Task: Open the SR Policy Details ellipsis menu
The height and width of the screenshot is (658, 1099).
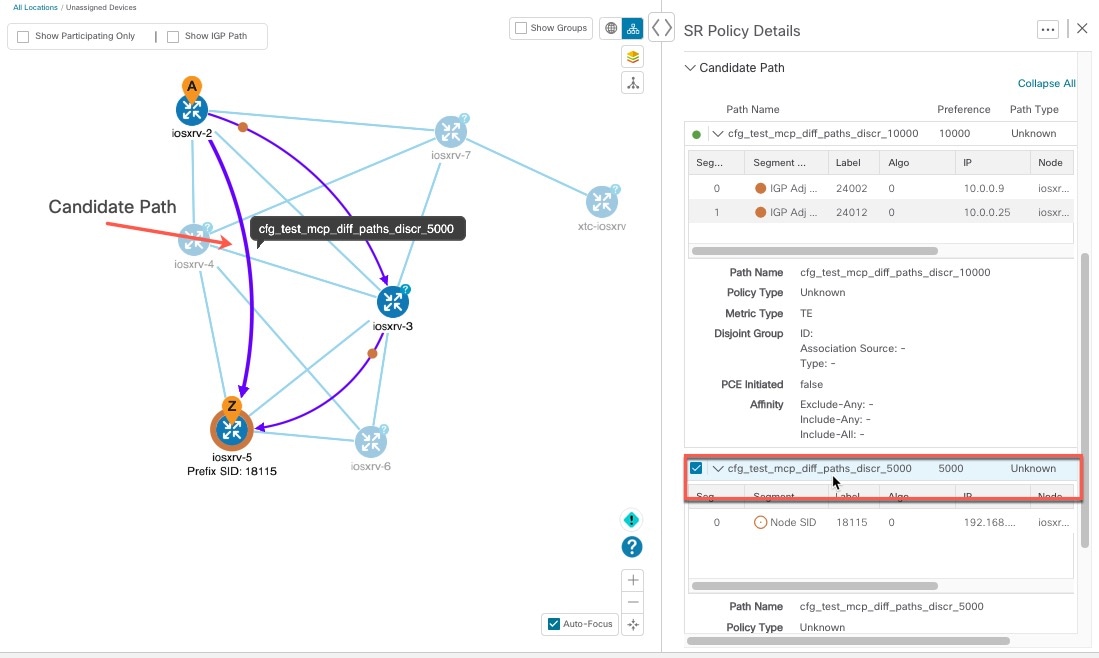Action: pyautogui.click(x=1047, y=29)
